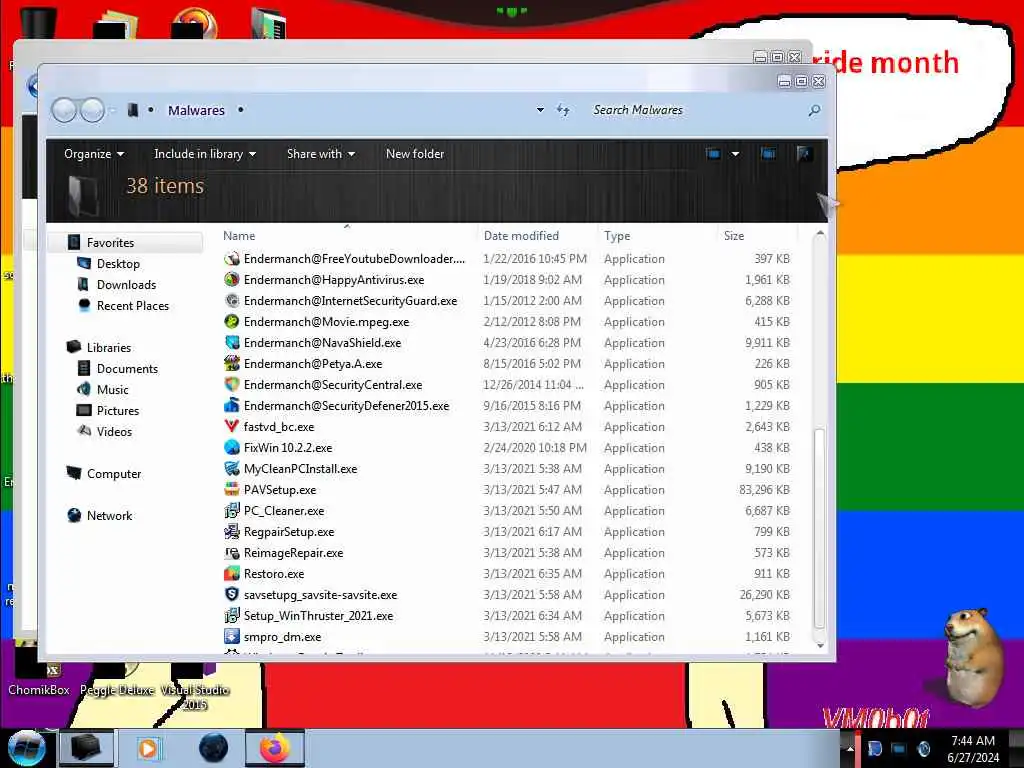Open the Organize dropdown menu
Screen dimensions: 1024x768
(94, 154)
